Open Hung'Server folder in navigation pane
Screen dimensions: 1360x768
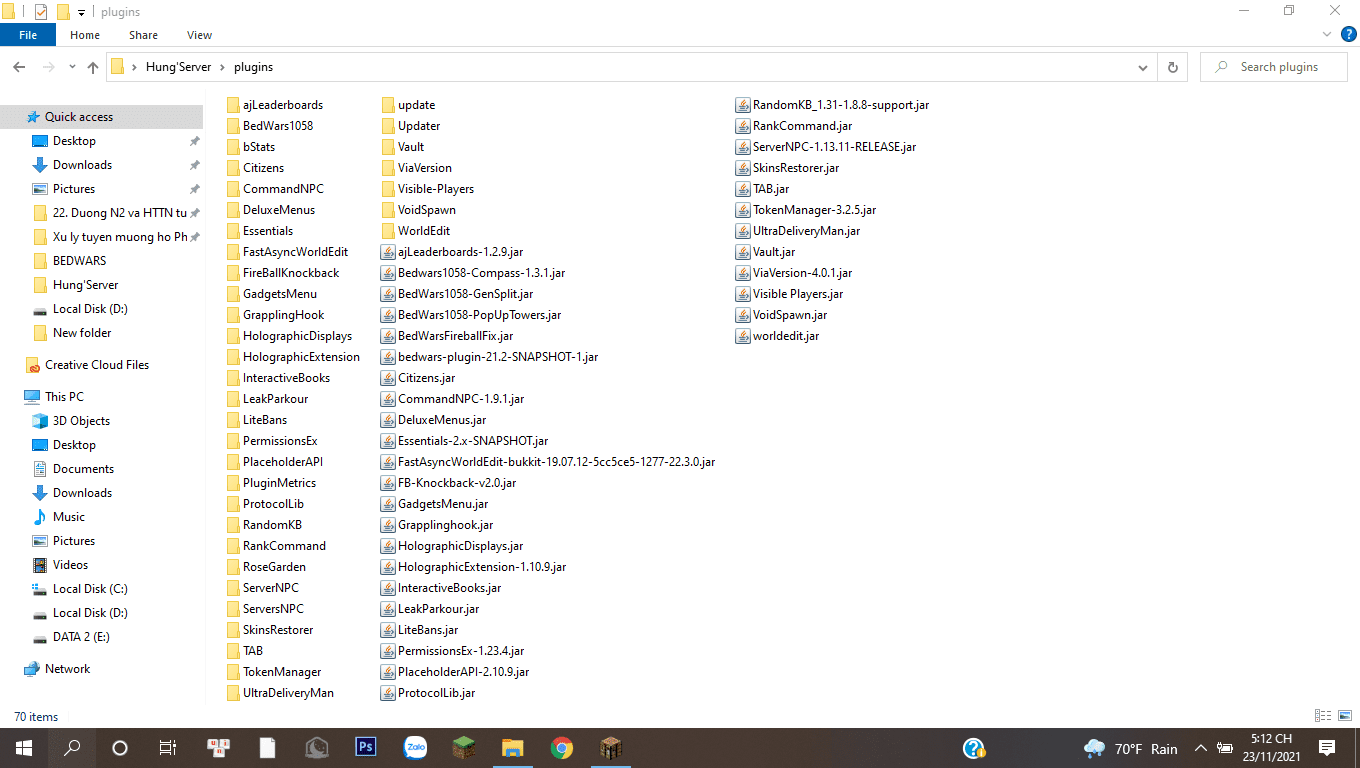click(85, 285)
